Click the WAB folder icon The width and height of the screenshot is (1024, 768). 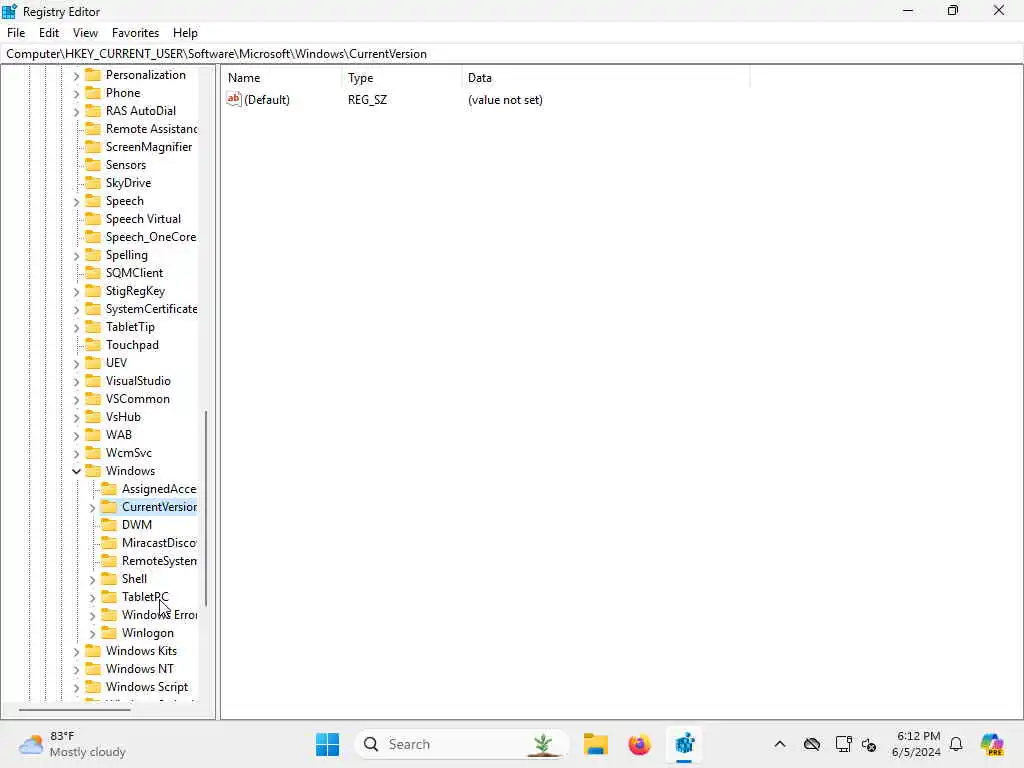click(93, 434)
